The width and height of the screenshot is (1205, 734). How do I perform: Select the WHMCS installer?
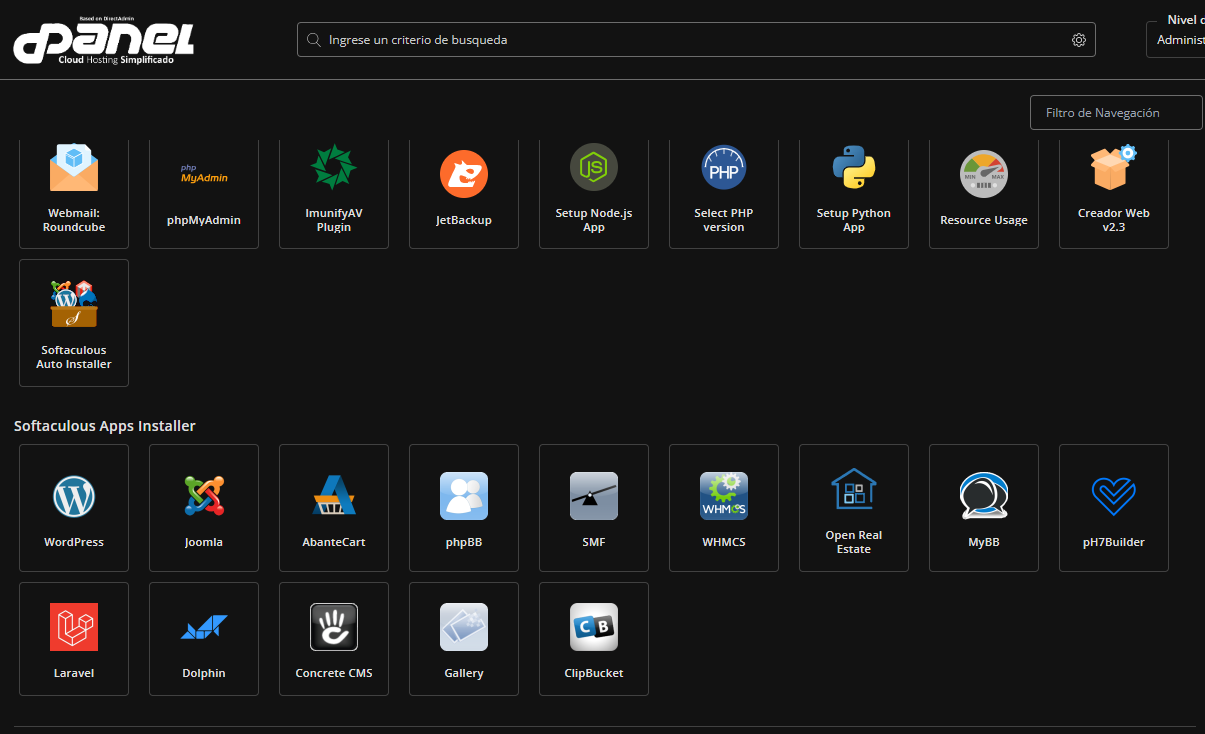[723, 508]
